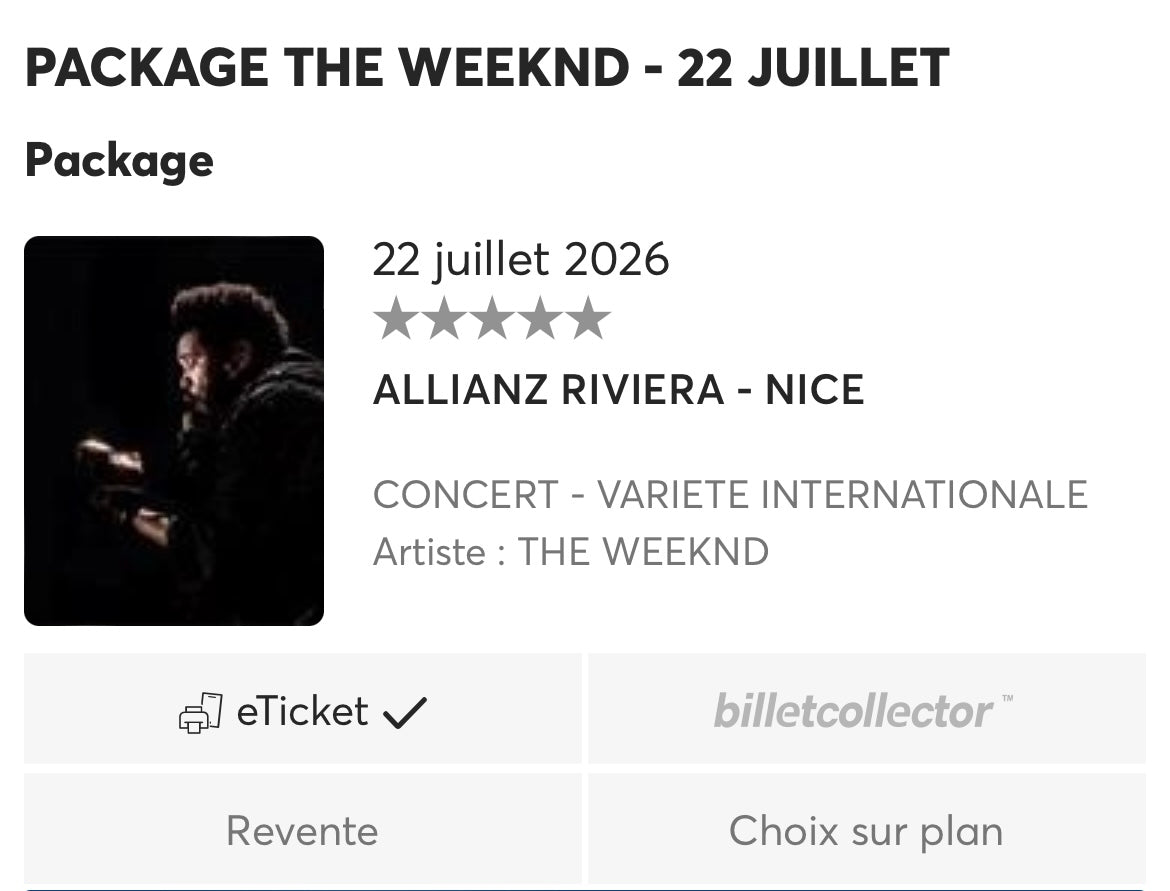Open the Revente option
The width and height of the screenshot is (1170, 891).
[302, 831]
